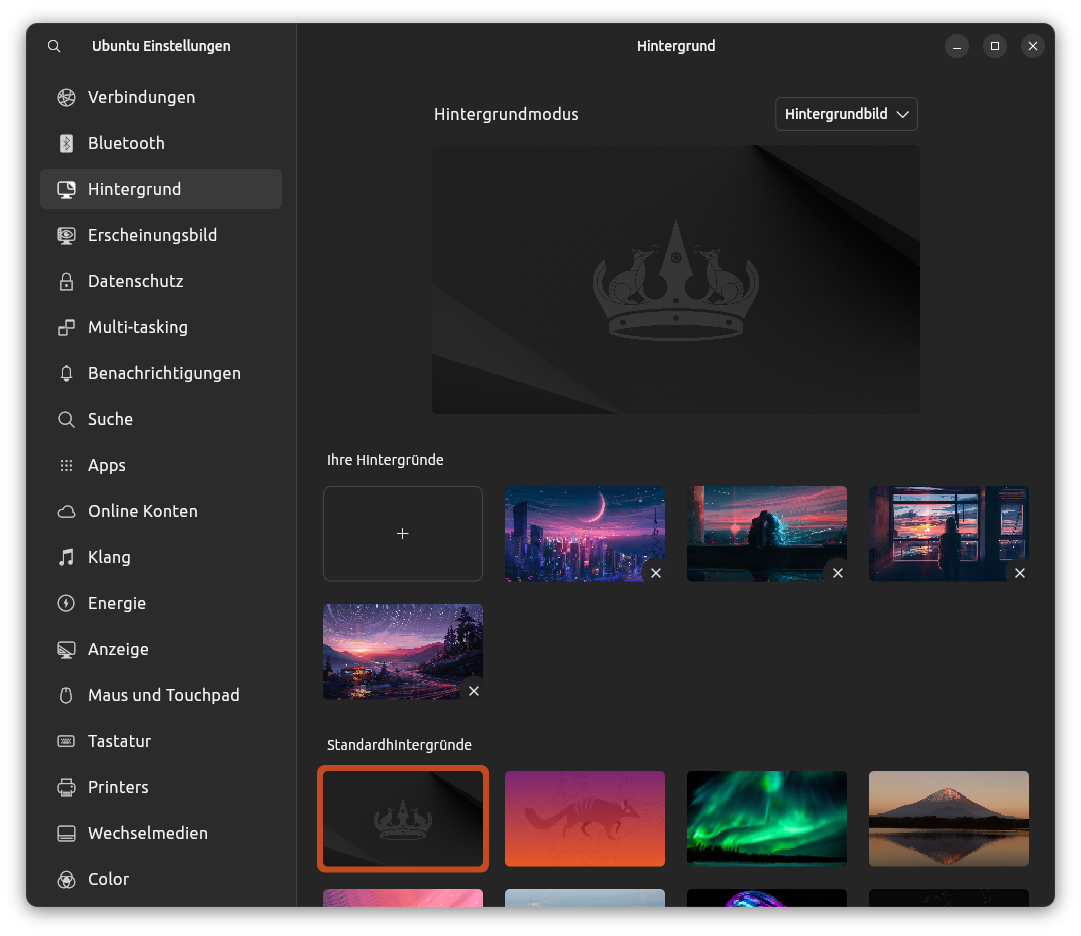1081x936 pixels.
Task: Click the Klang music note icon
Action: click(x=66, y=557)
